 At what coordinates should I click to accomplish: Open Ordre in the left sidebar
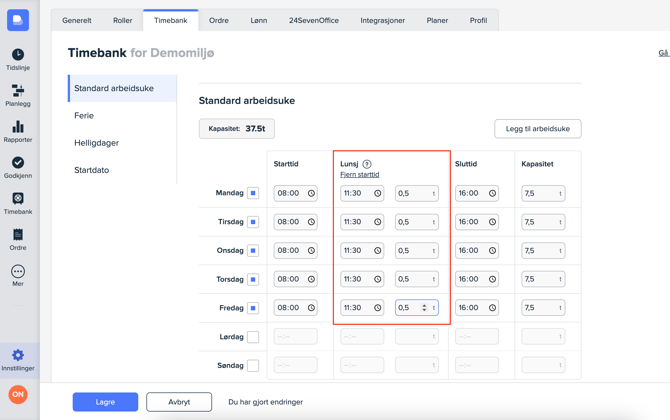pos(18,238)
